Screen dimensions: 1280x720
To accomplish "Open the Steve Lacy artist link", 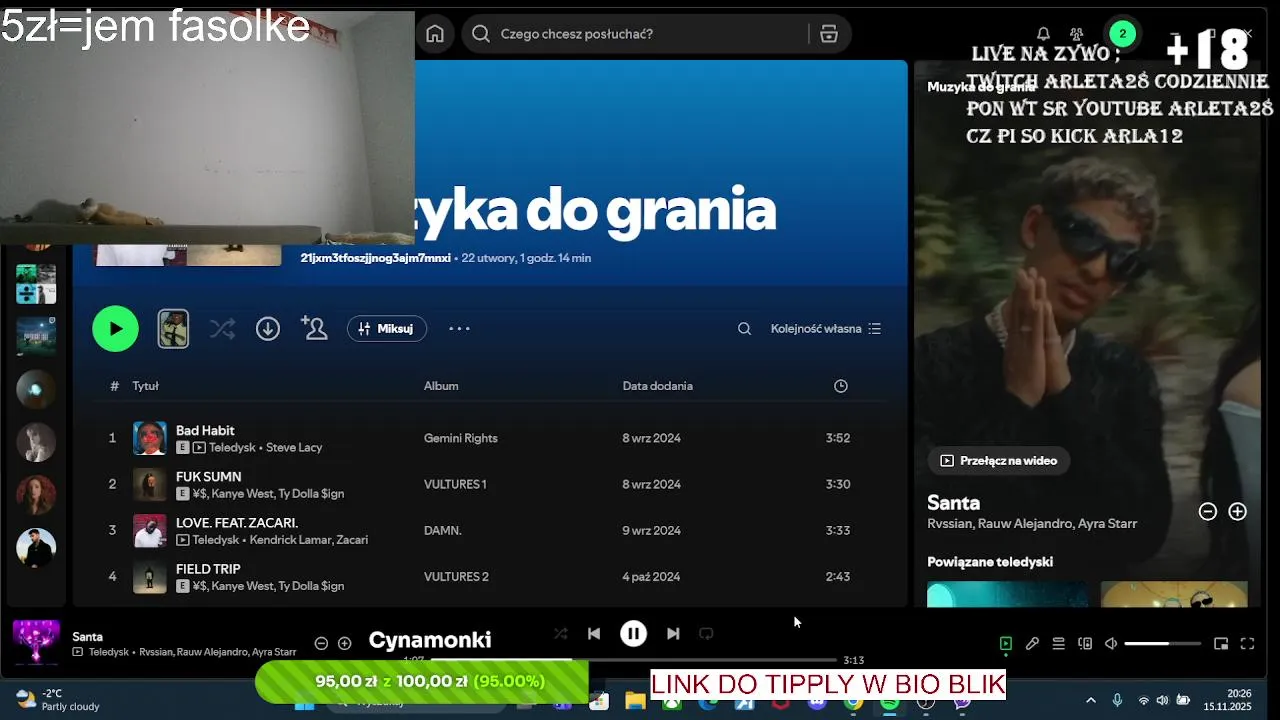I will click(294, 448).
